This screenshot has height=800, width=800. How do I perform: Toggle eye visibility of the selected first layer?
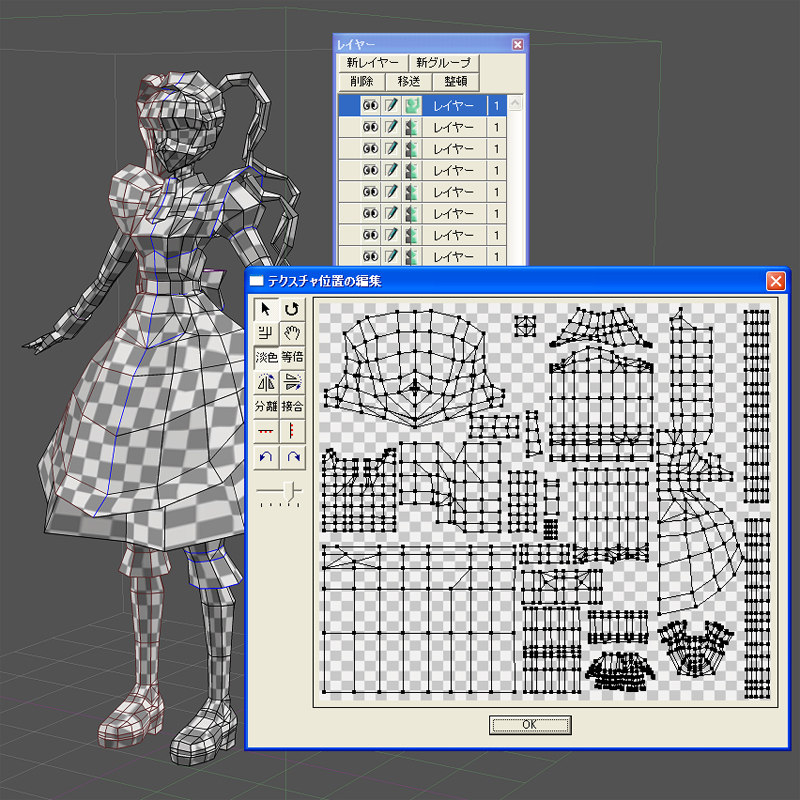click(x=370, y=106)
